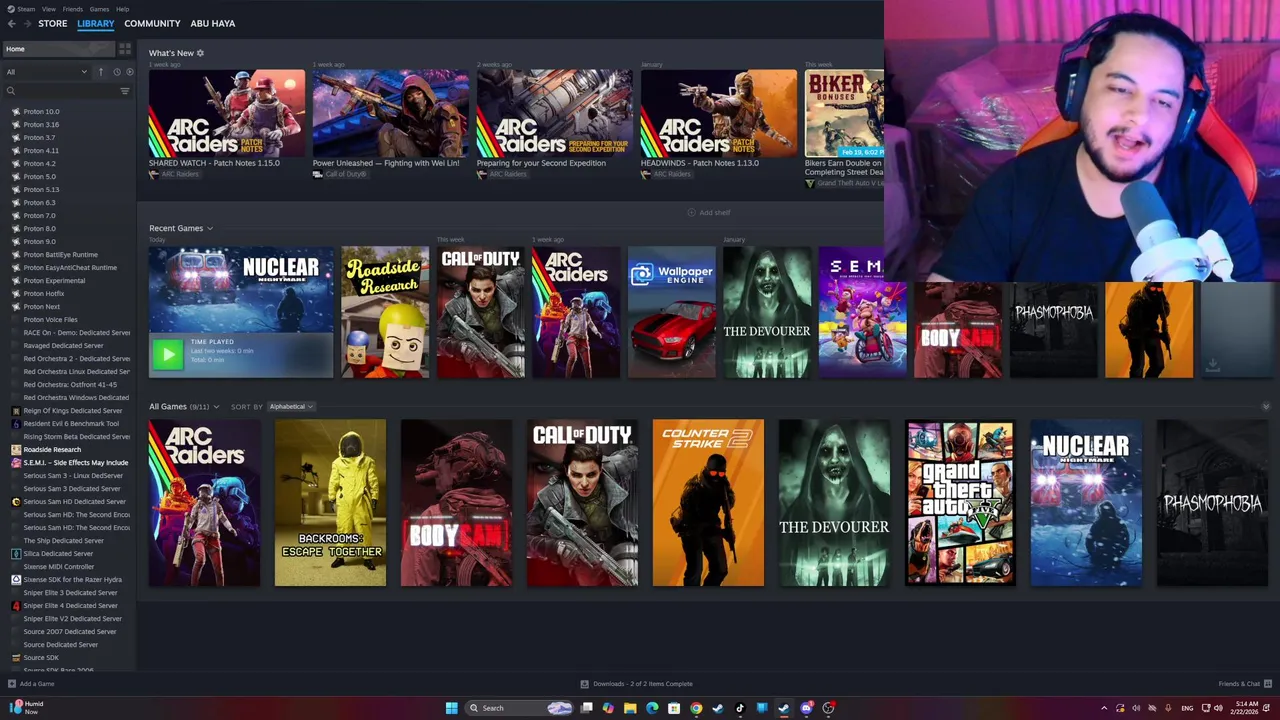Open What's New settings gear
The image size is (1280, 720).
tap(200, 53)
